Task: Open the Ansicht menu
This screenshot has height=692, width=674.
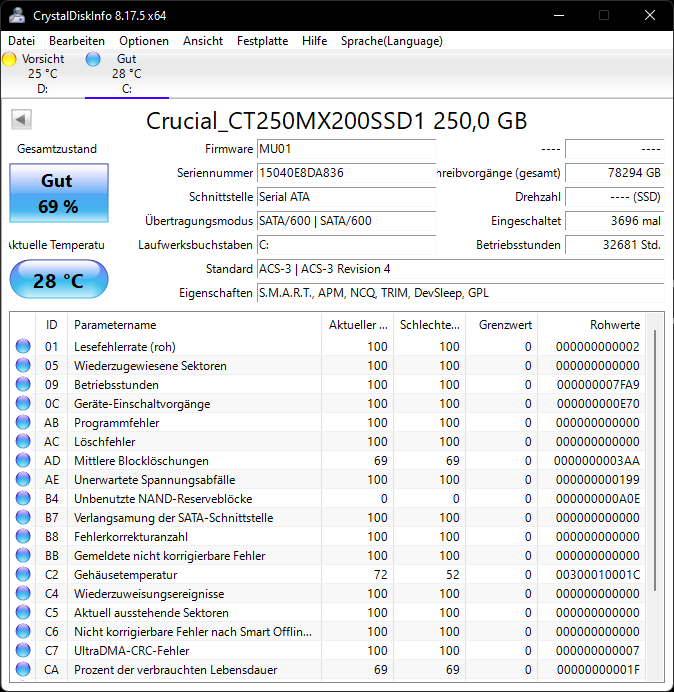Action: click(203, 41)
